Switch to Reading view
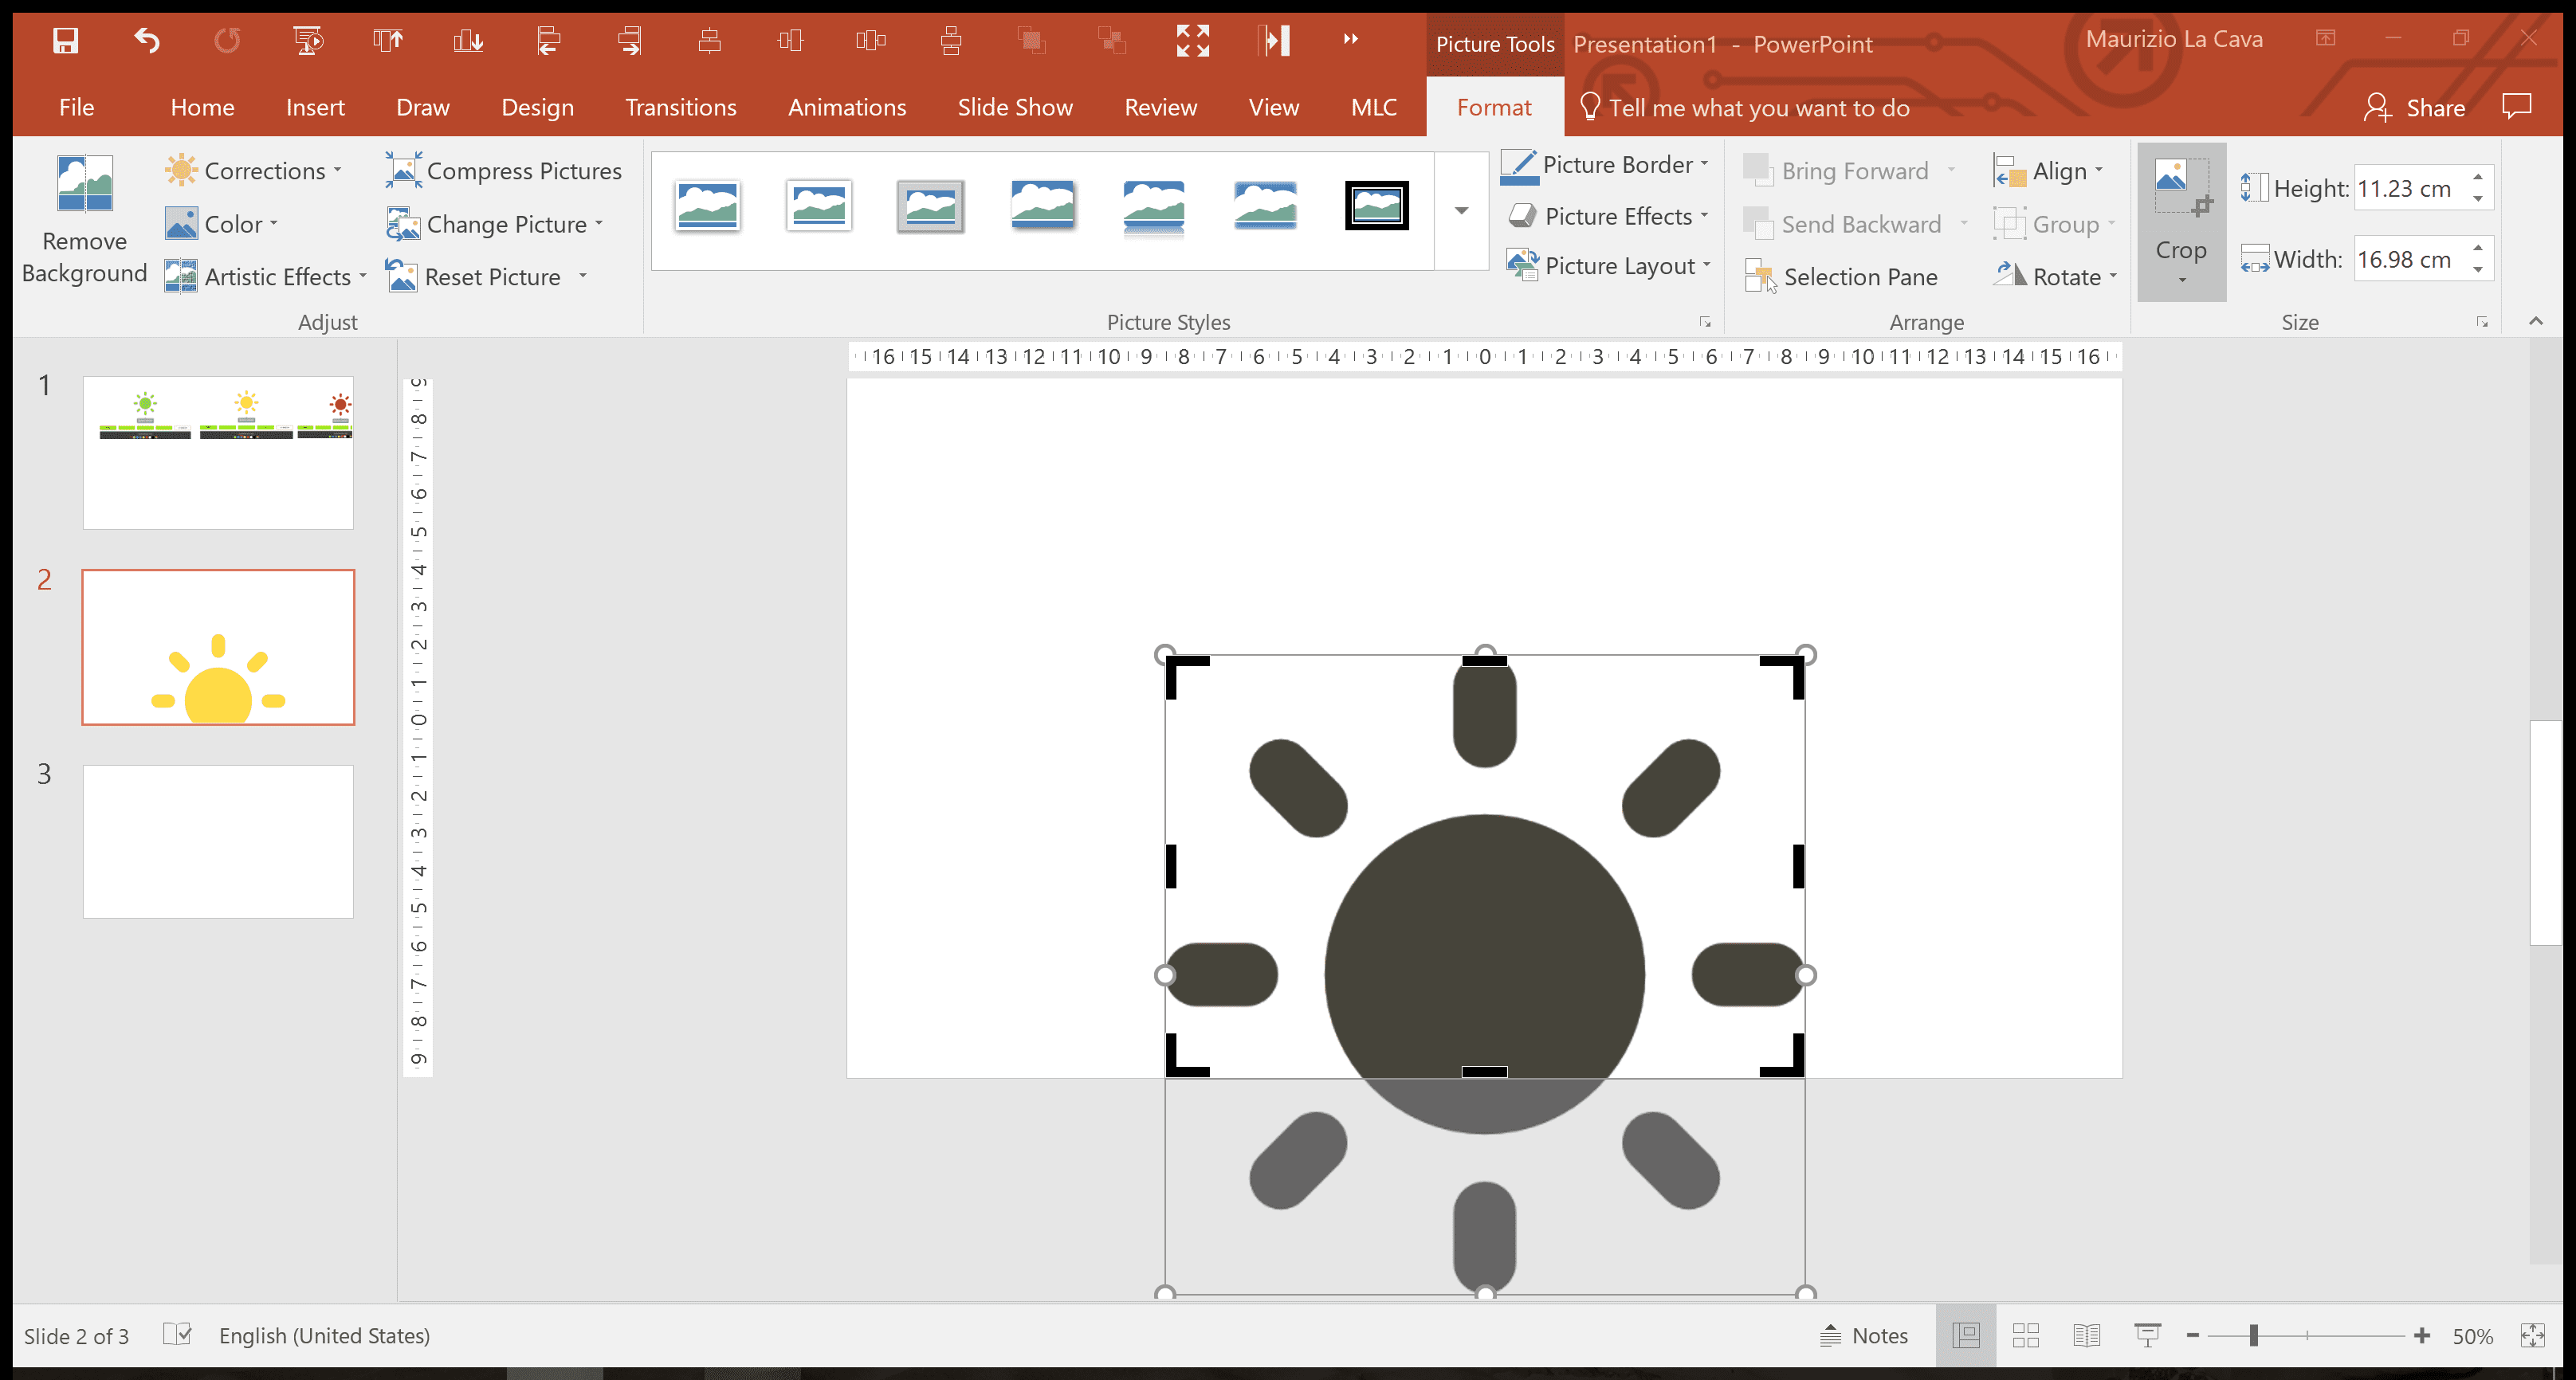The image size is (2576, 1380). [x=2086, y=1335]
